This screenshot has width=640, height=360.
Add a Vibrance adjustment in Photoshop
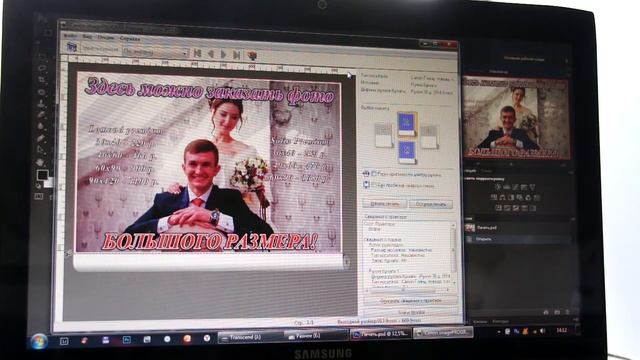point(532,187)
